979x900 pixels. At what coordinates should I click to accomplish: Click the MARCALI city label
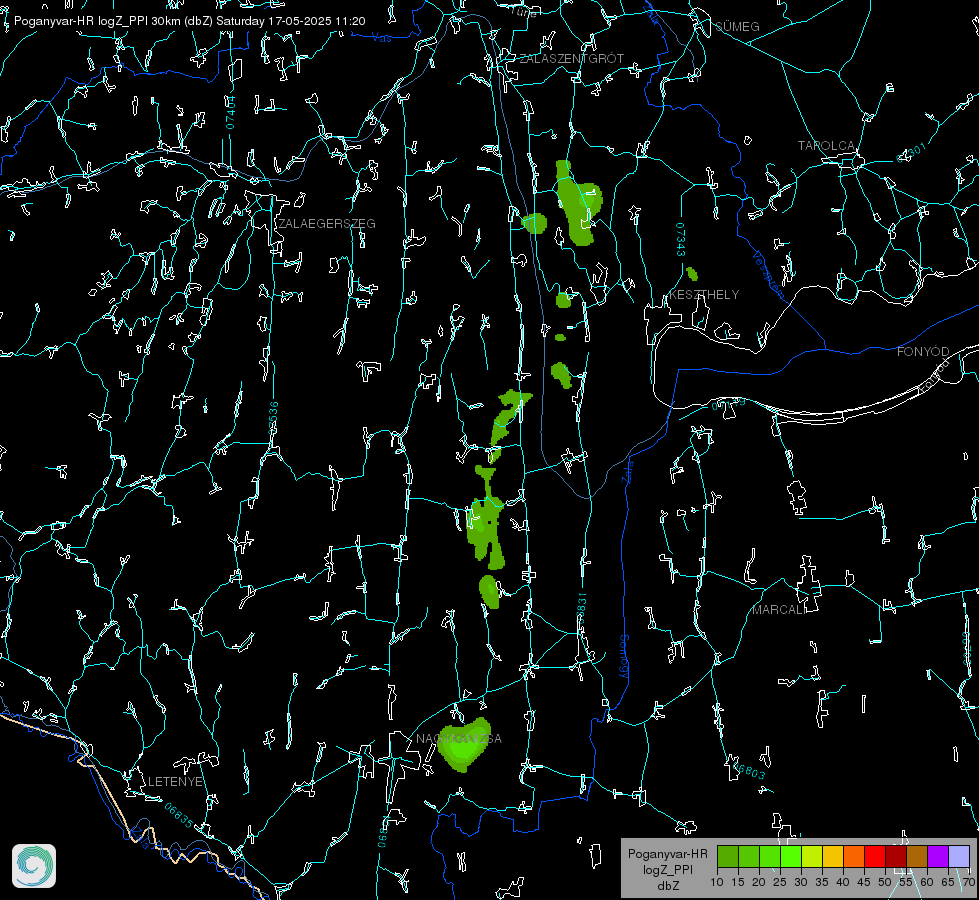click(779, 610)
